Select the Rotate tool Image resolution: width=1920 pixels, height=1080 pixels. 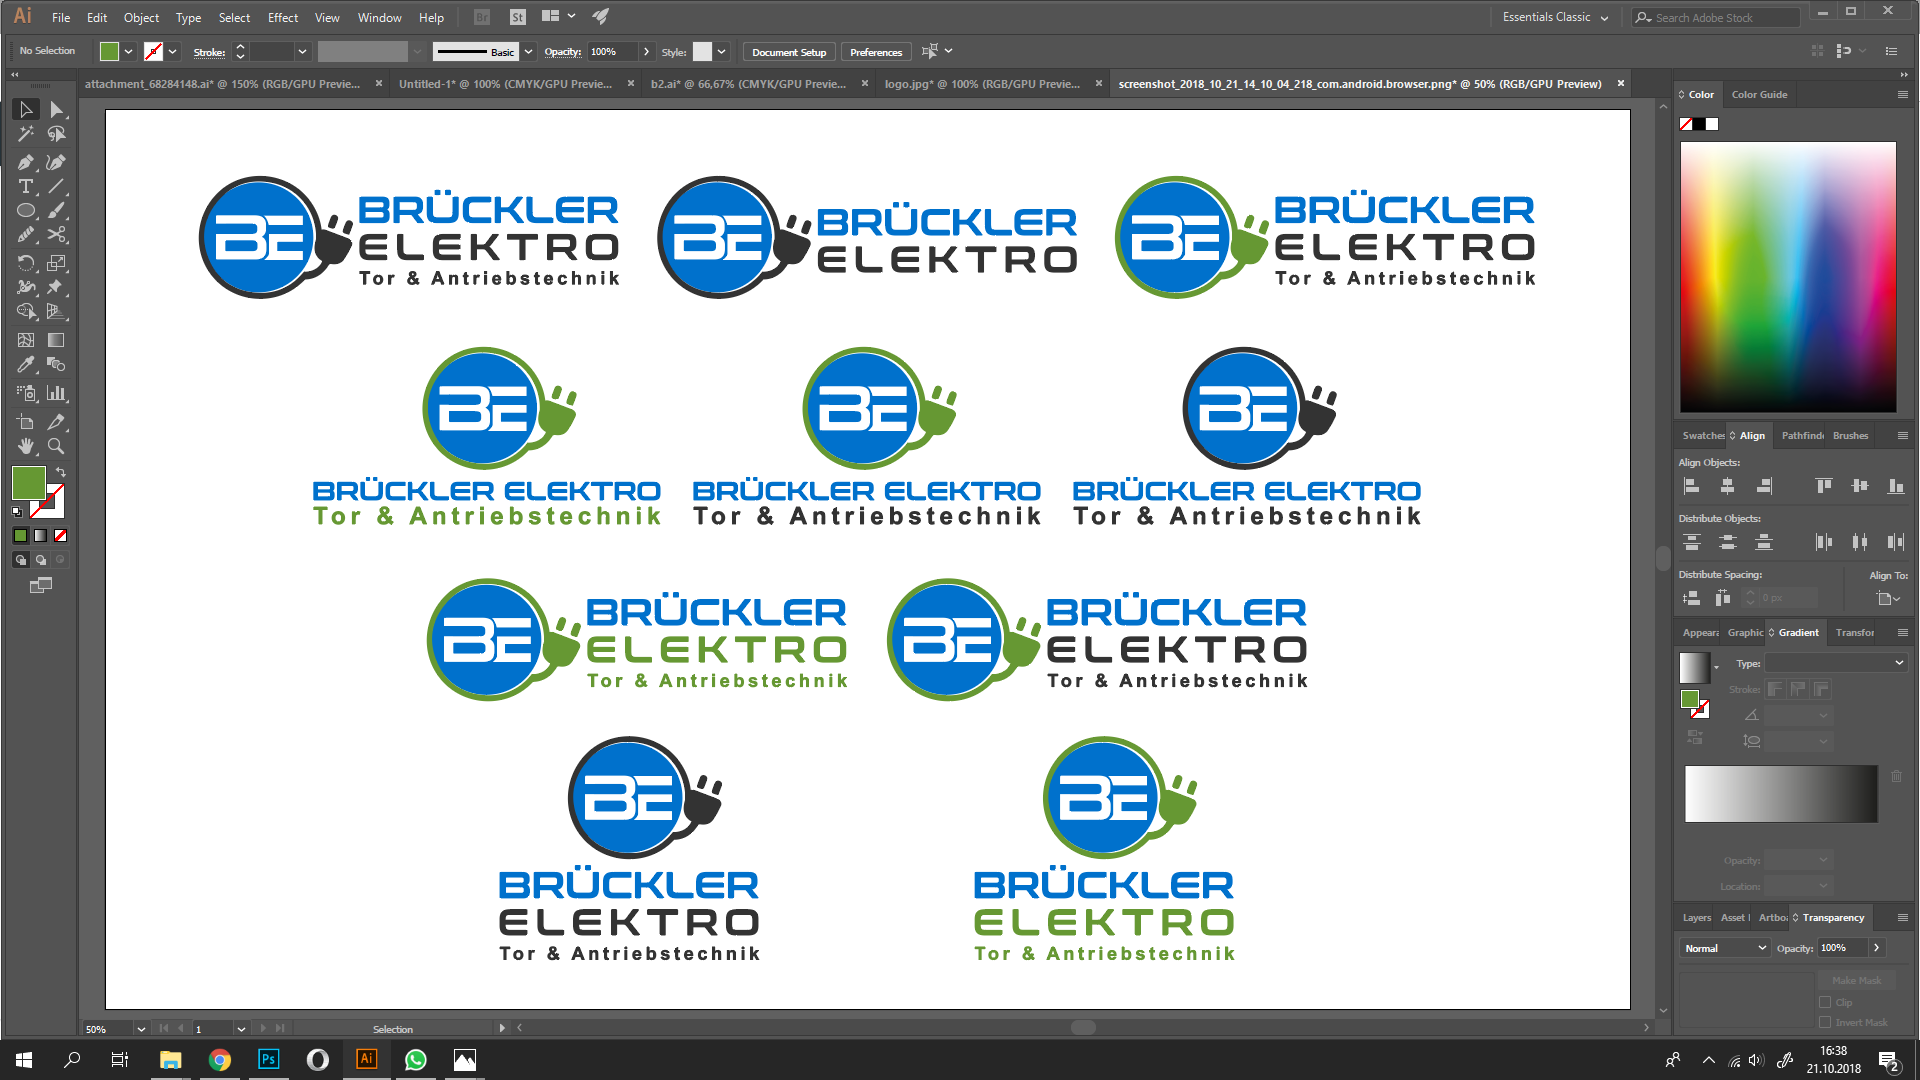point(26,263)
